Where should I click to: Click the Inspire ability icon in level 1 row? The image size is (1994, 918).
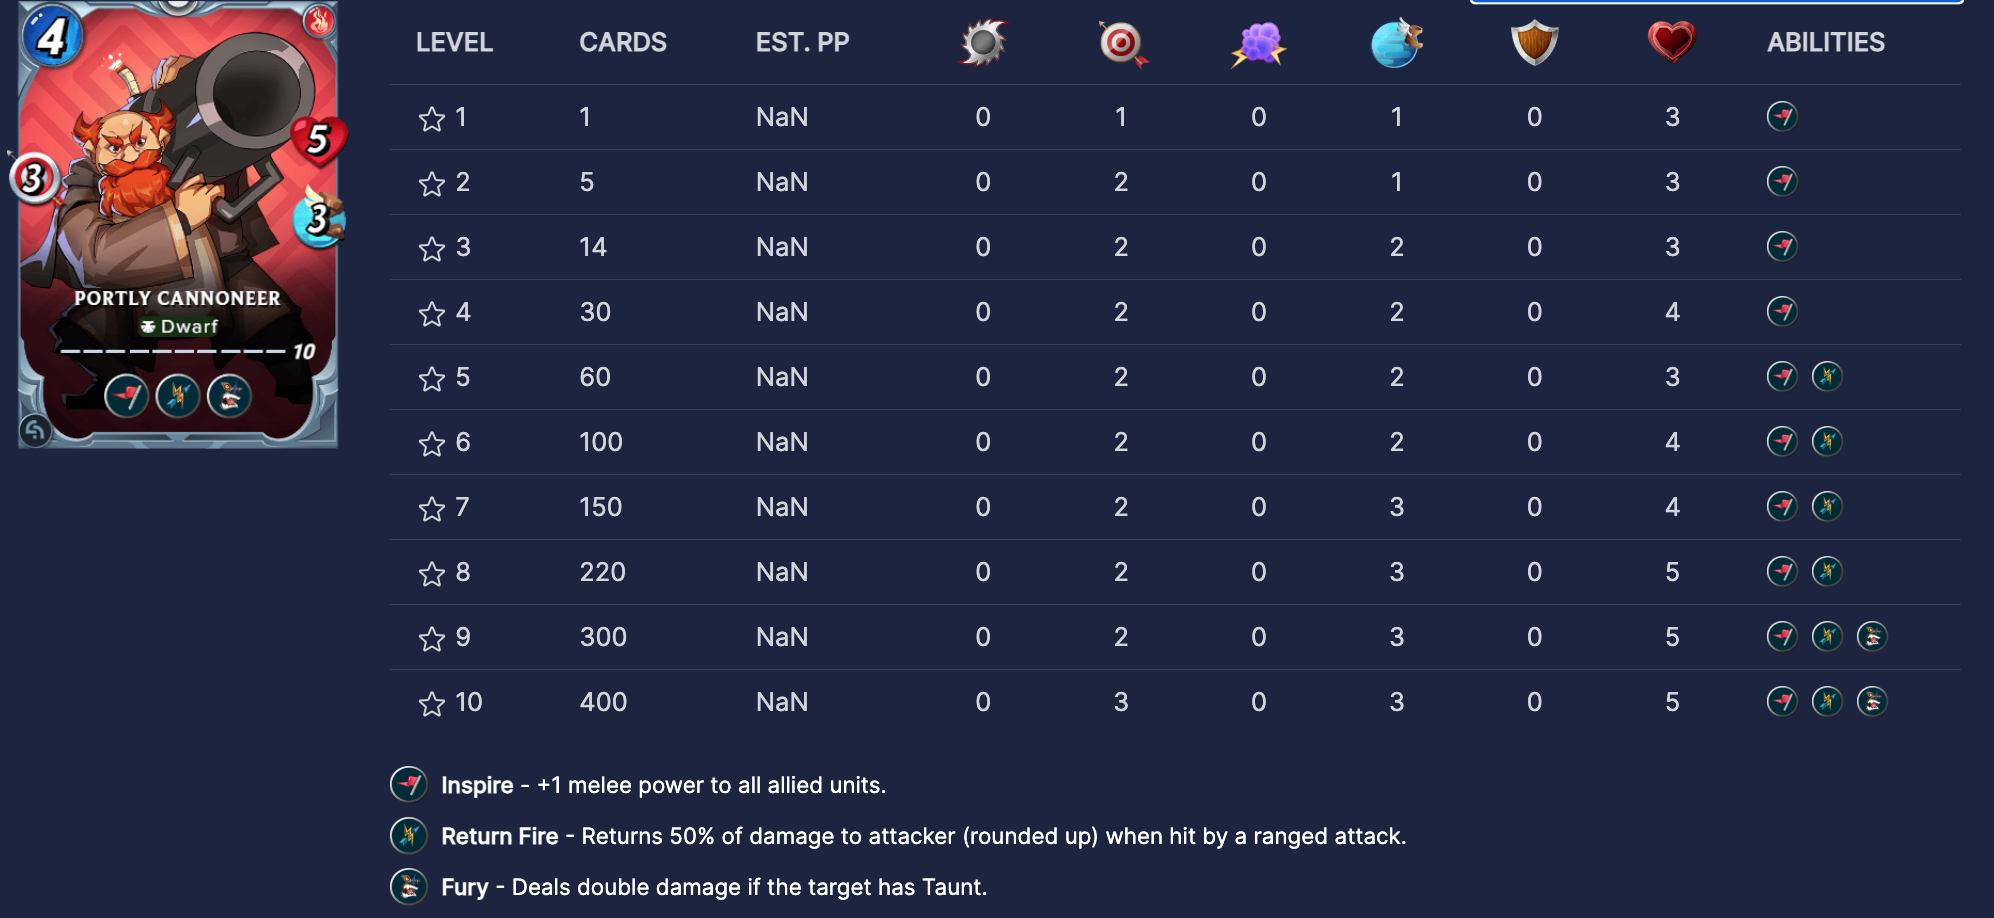pos(1782,117)
